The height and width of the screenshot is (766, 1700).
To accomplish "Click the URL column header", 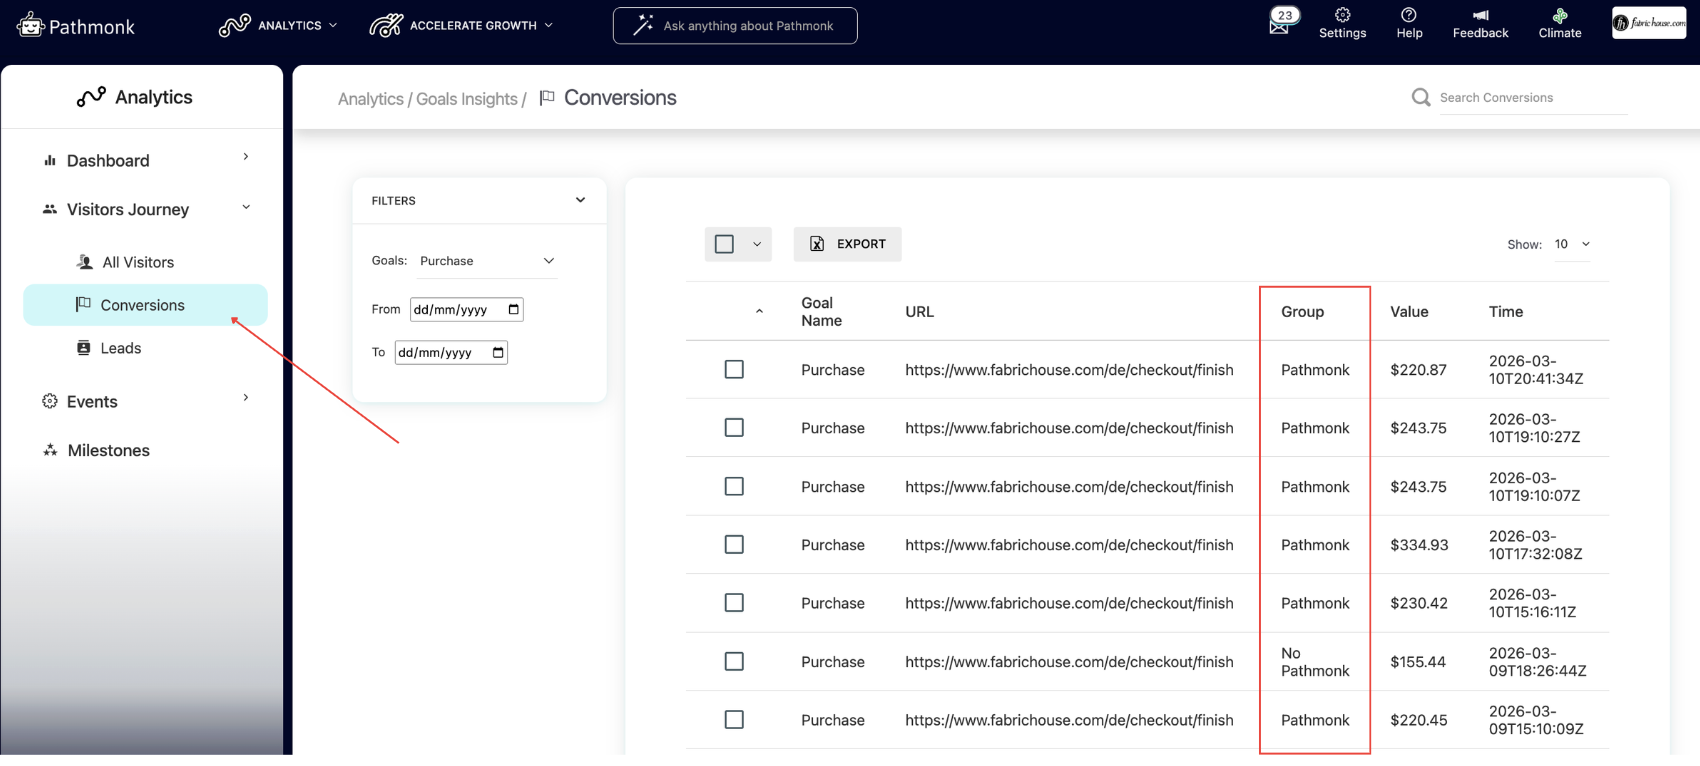I will [919, 312].
